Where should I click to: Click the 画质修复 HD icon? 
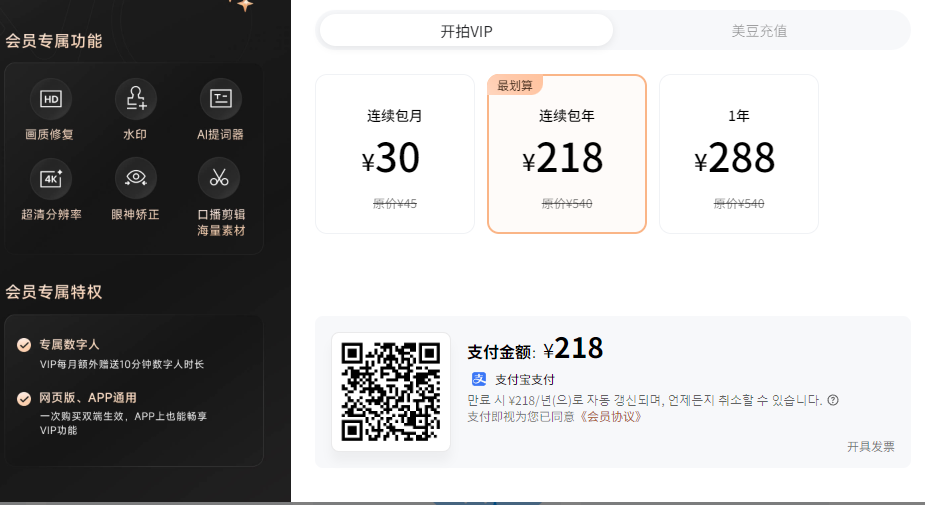pos(50,98)
